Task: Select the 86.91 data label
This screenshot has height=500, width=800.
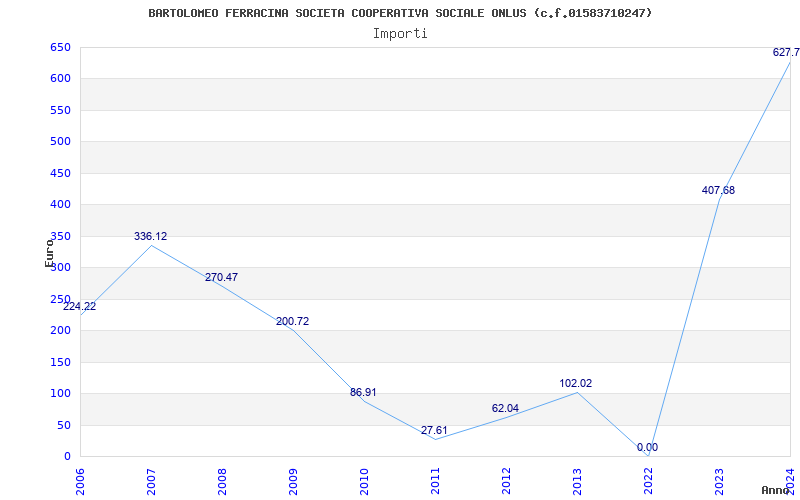Action: (x=363, y=392)
